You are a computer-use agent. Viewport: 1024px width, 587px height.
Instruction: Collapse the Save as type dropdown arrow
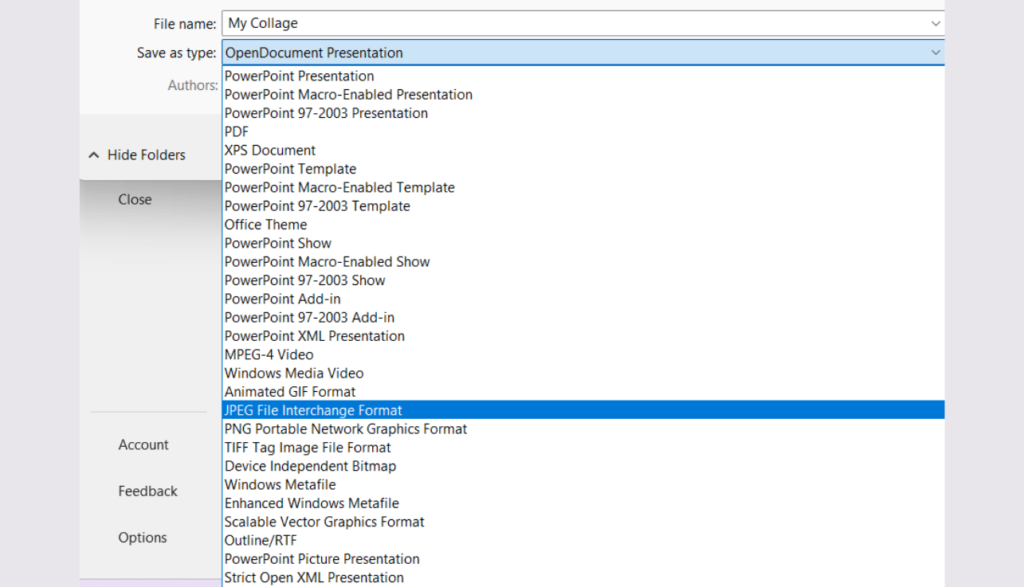pos(935,52)
